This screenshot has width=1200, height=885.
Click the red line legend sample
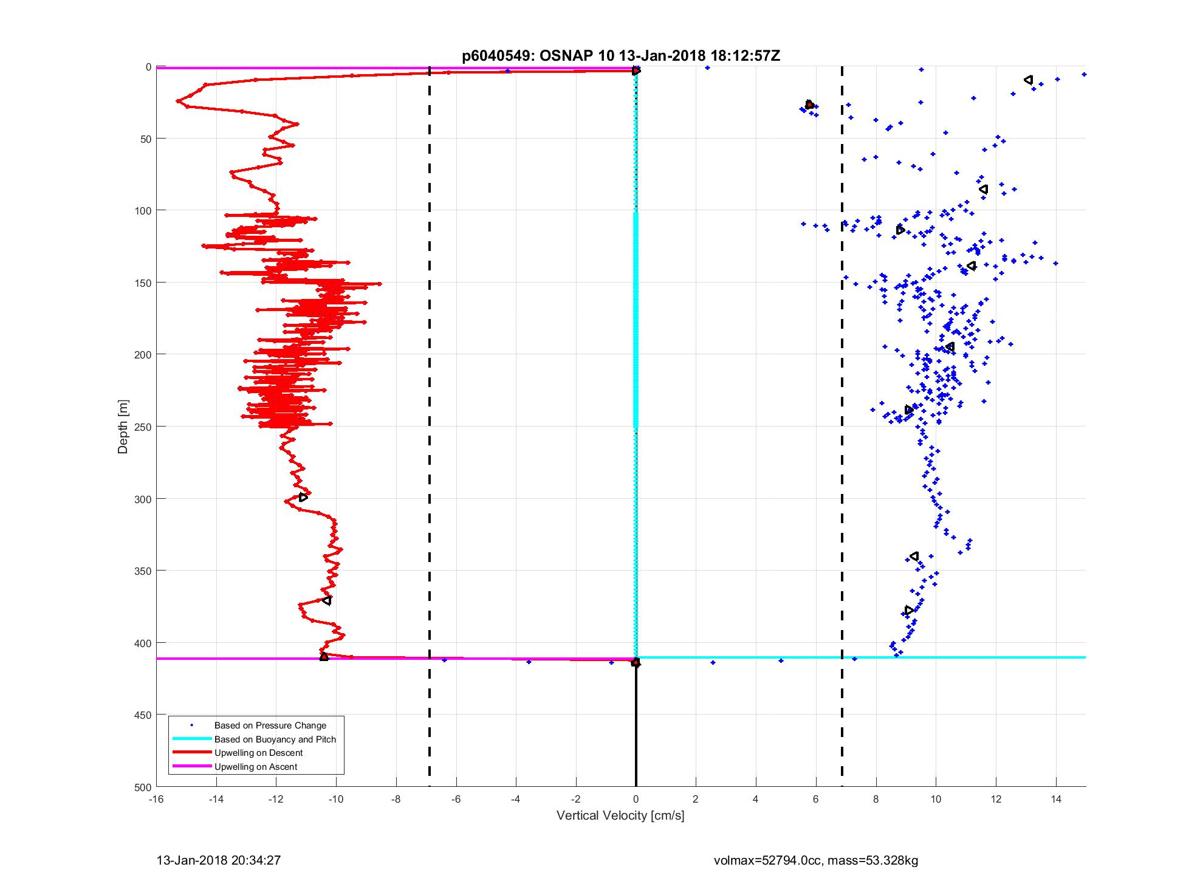click(x=191, y=753)
